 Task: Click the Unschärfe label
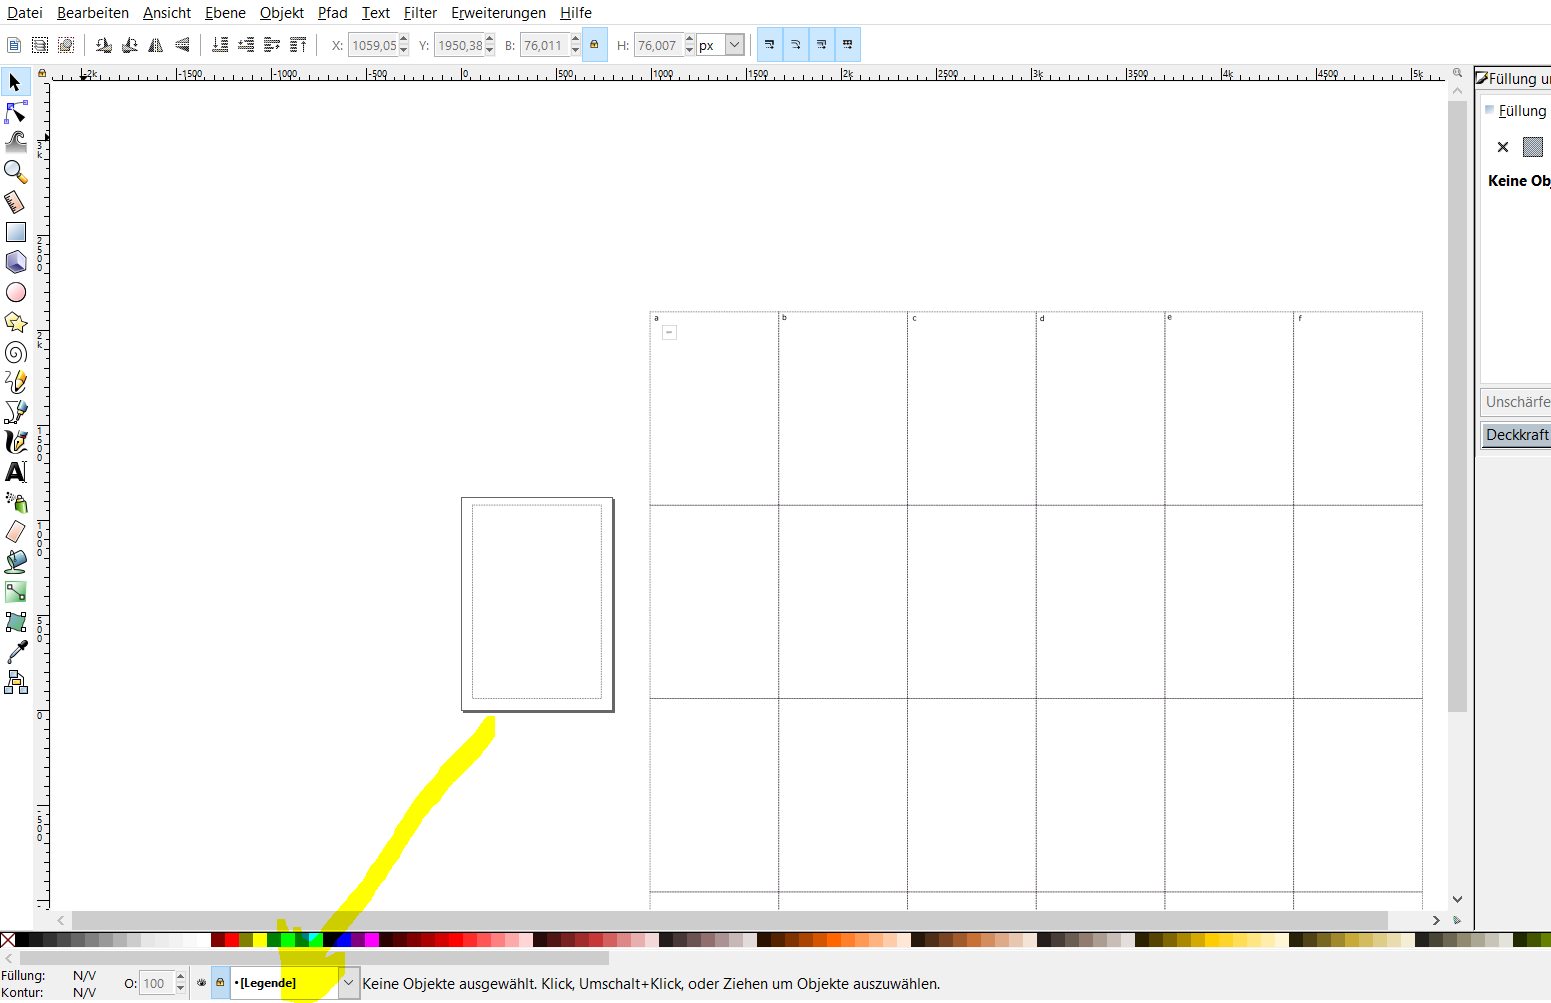[x=1516, y=402]
